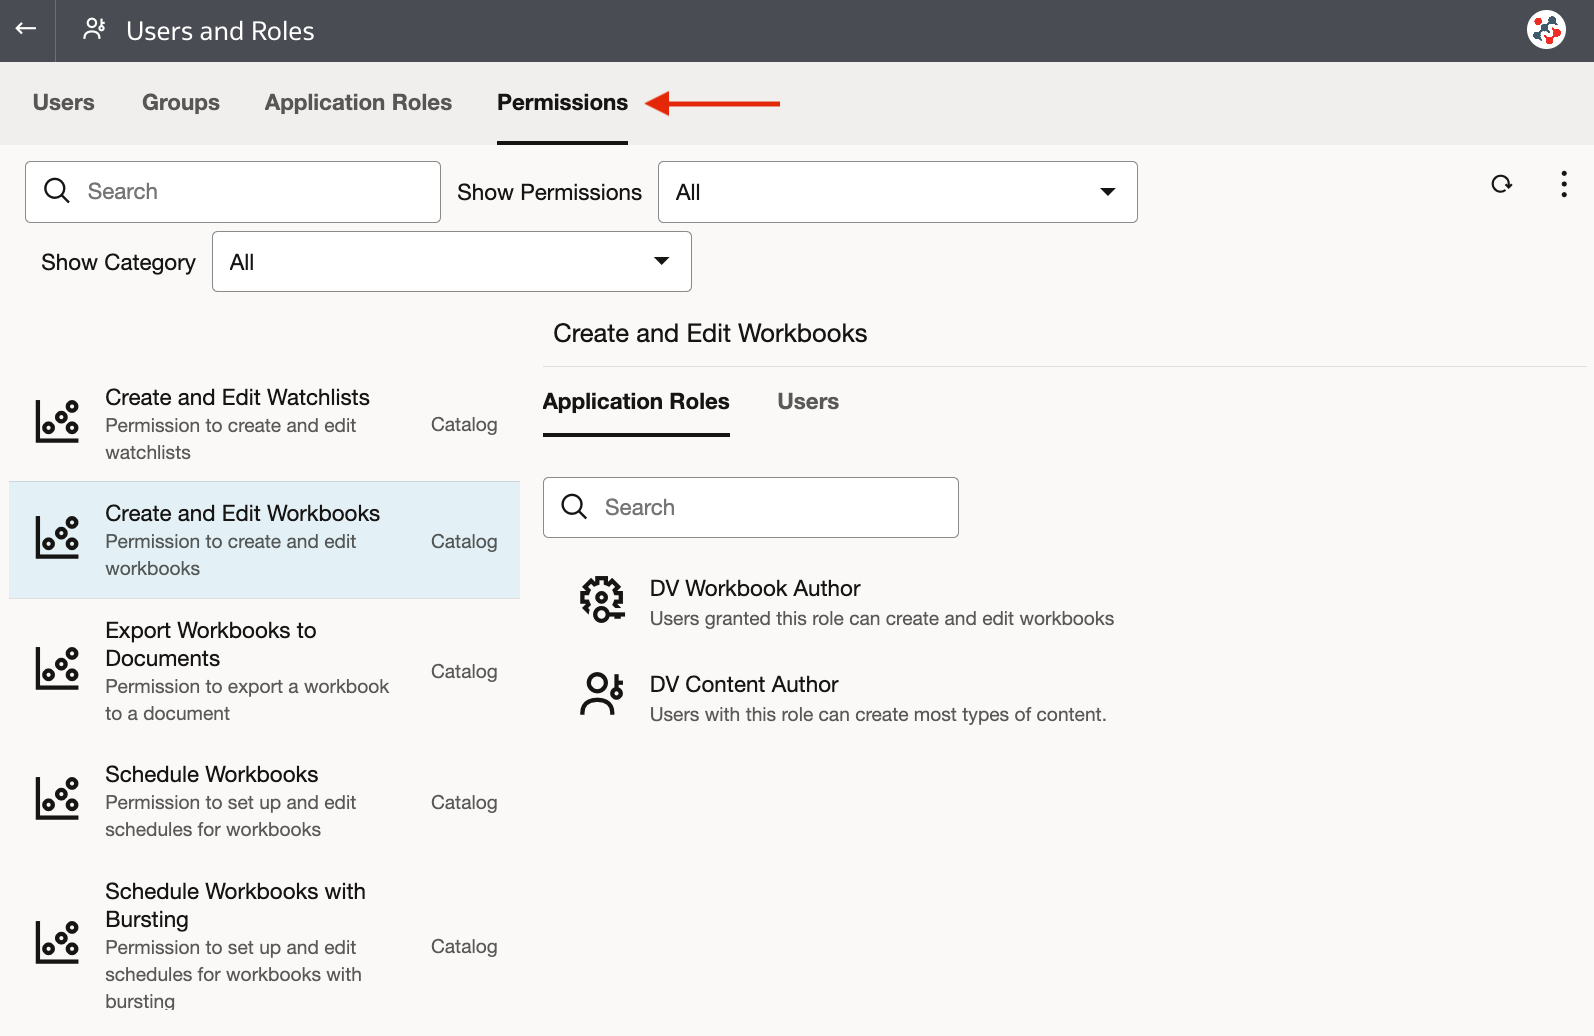Image resolution: width=1594 pixels, height=1036 pixels.
Task: Open the vertical three-dot options menu
Action: point(1564,184)
